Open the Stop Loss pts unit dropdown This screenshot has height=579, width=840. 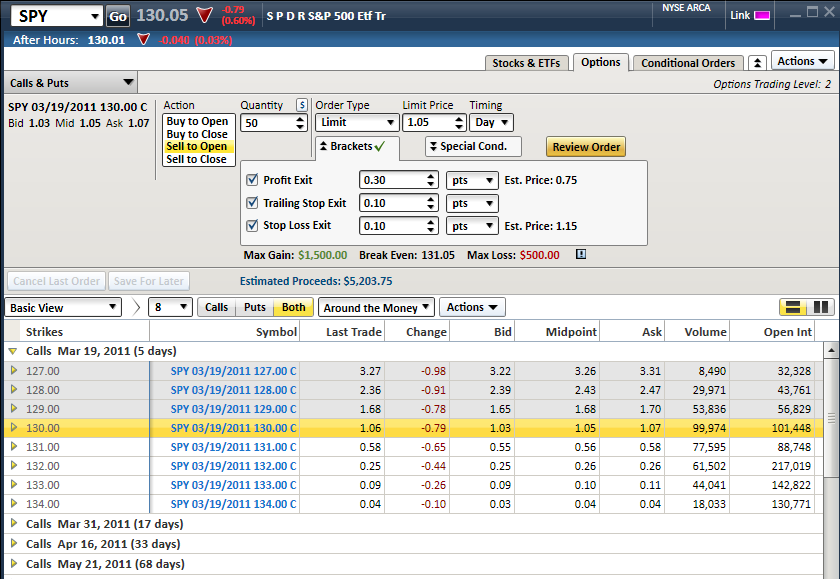[472, 226]
